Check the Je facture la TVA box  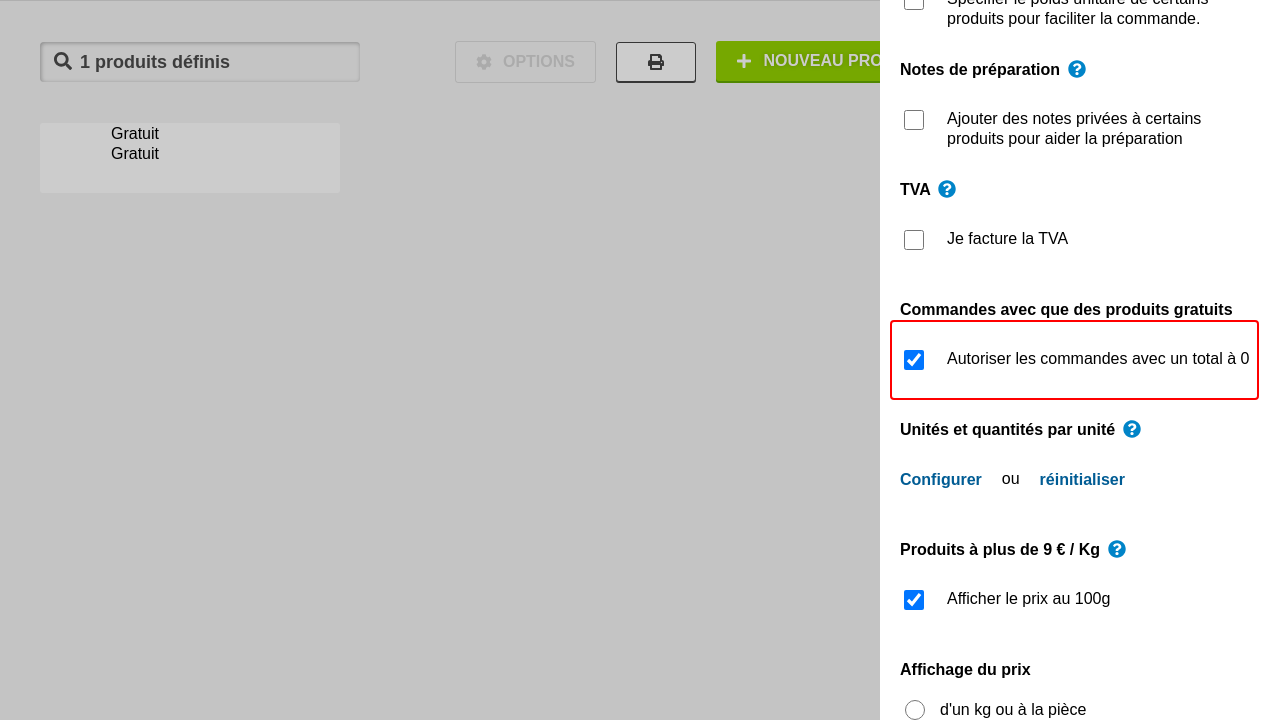914,240
